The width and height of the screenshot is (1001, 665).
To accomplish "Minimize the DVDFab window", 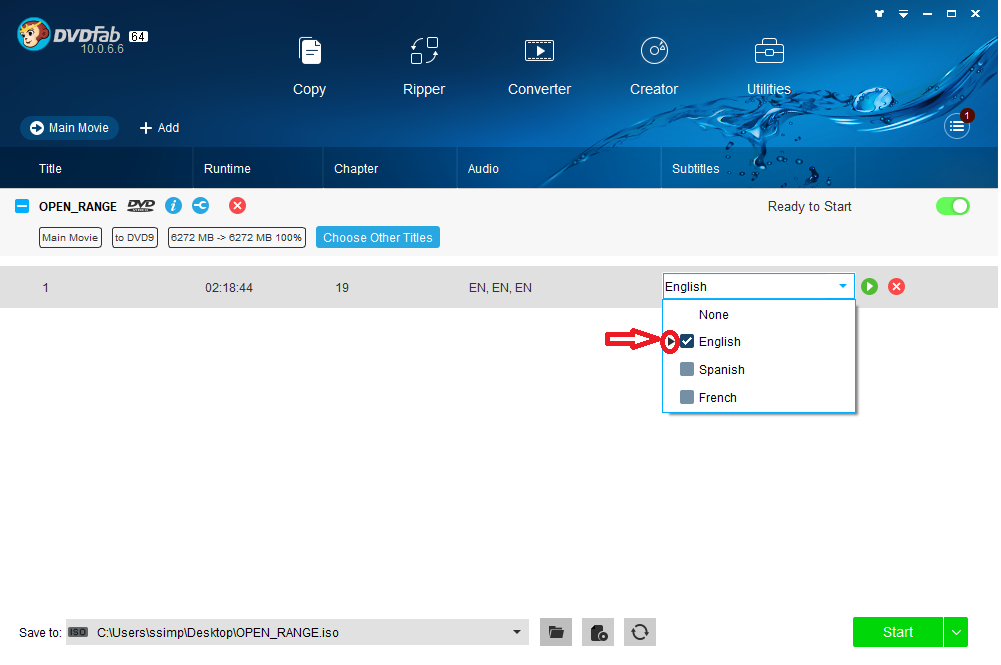I will (927, 13).
